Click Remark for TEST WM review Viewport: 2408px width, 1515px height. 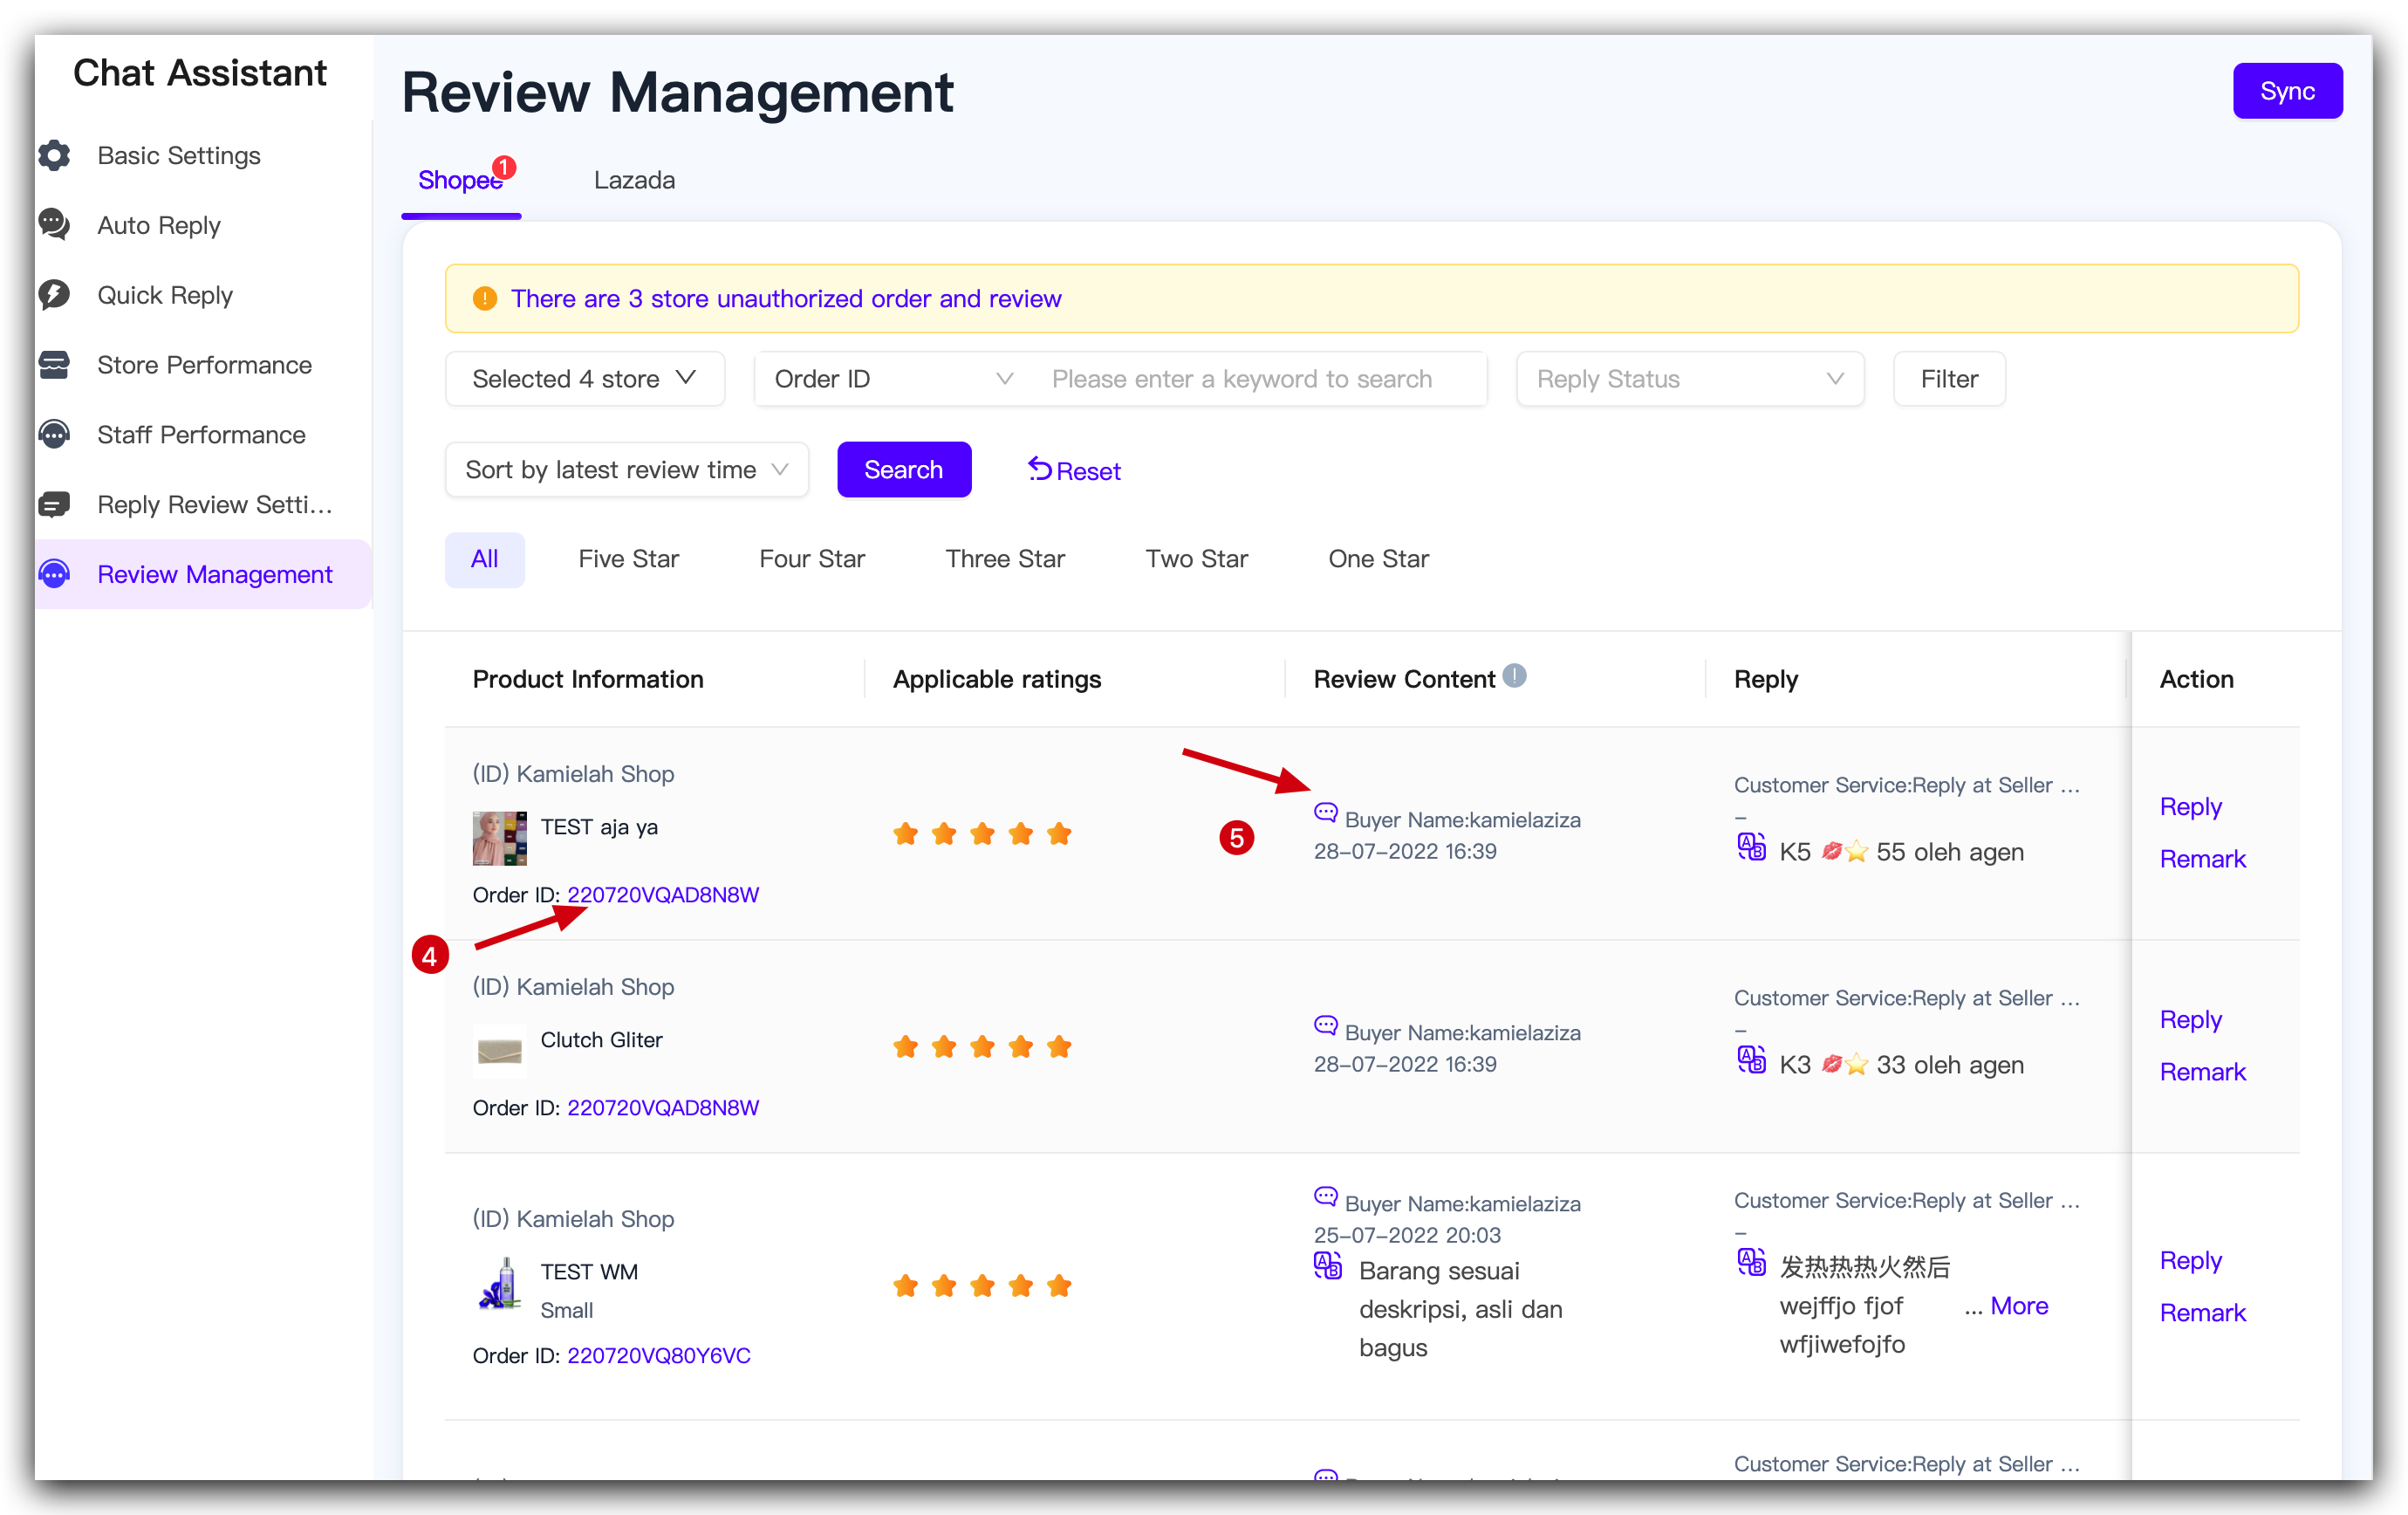click(2202, 1313)
